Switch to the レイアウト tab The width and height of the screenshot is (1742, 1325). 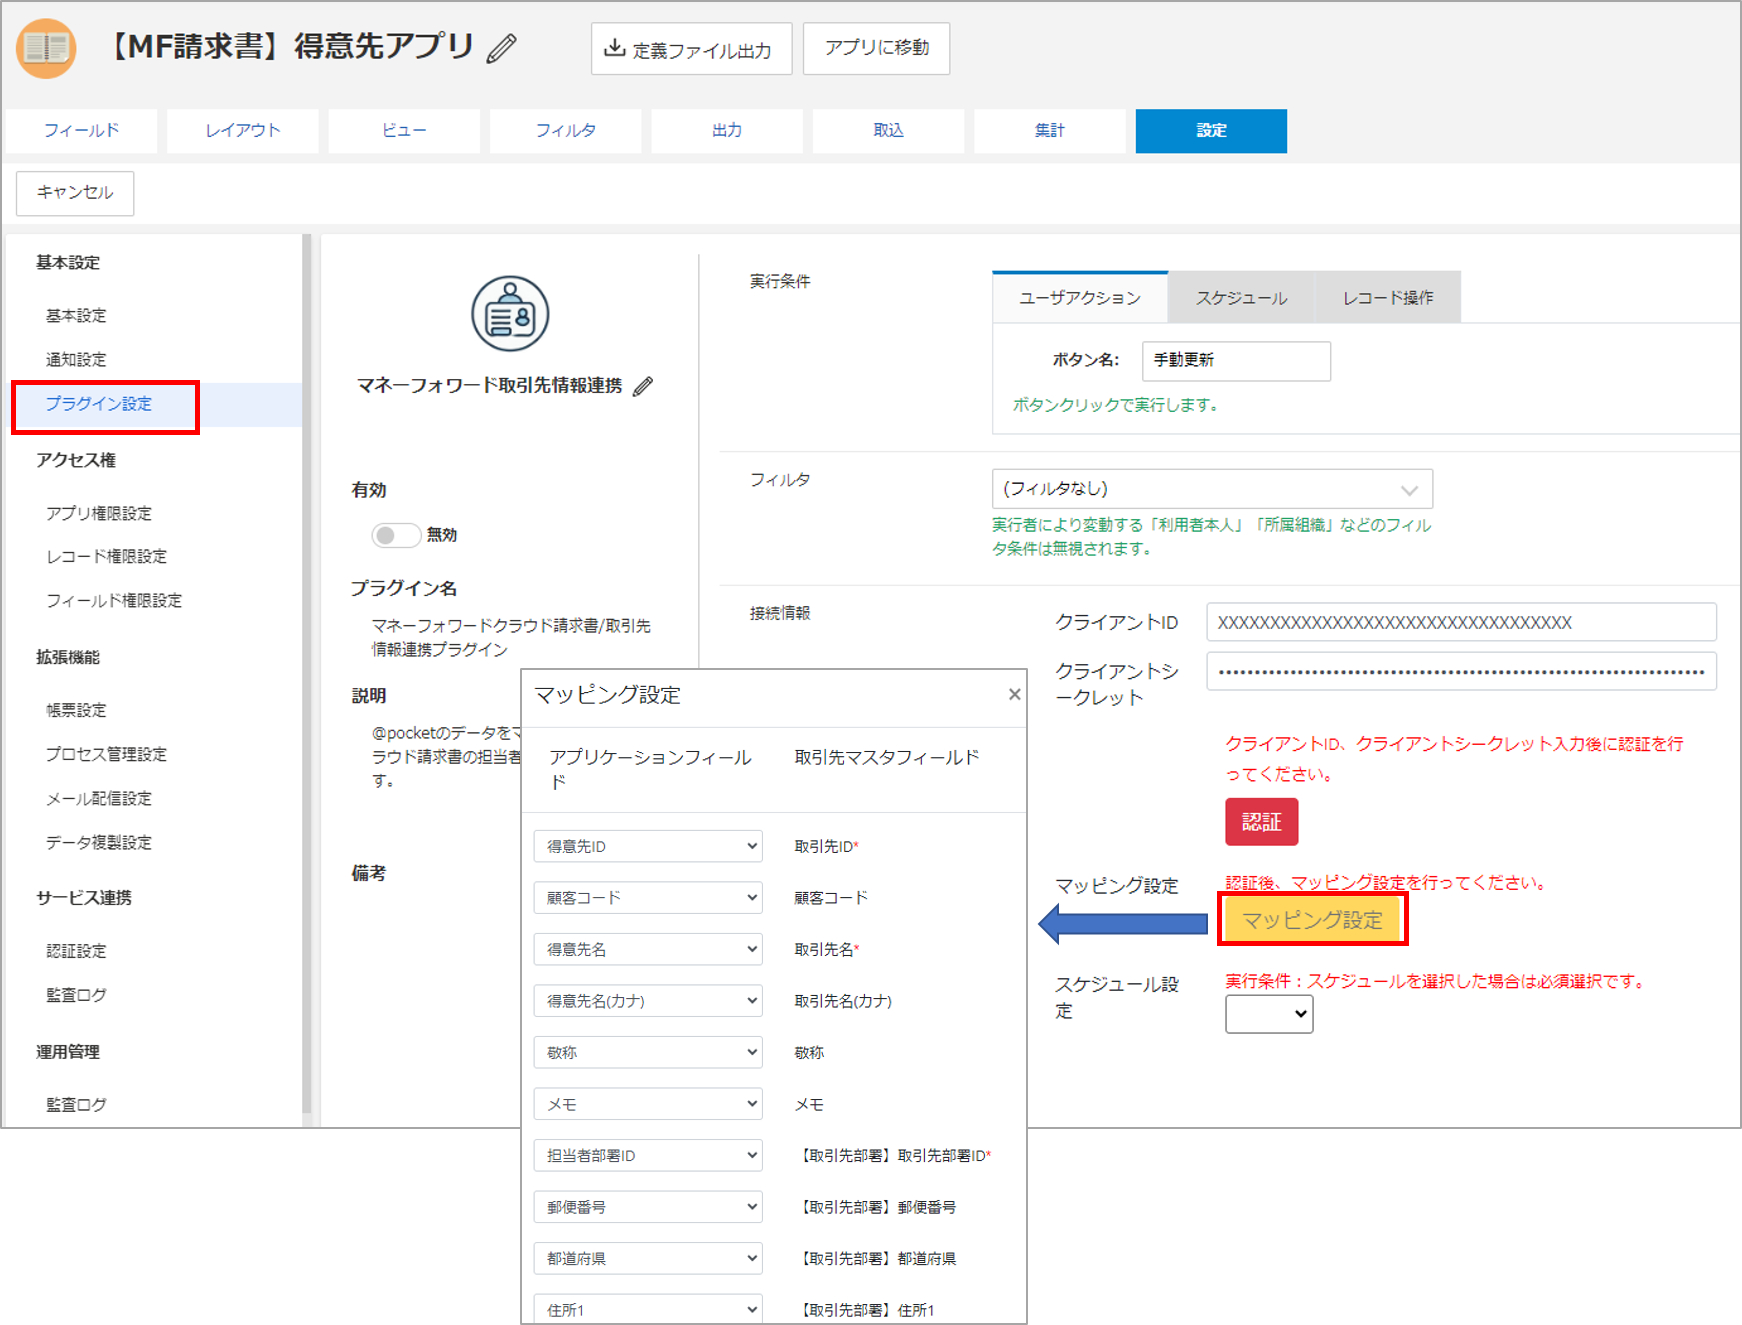click(x=243, y=131)
